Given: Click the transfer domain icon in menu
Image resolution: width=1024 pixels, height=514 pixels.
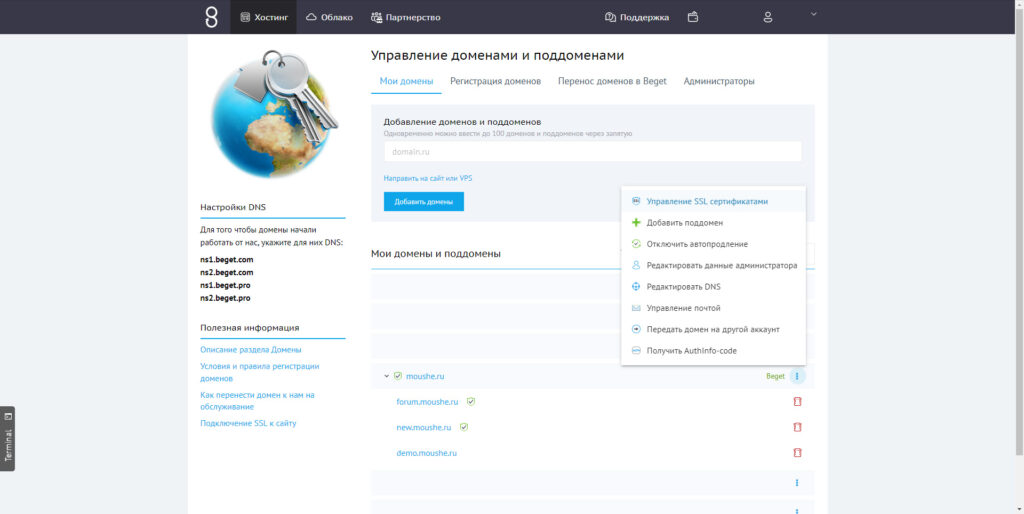Looking at the screenshot, I should [x=636, y=330].
